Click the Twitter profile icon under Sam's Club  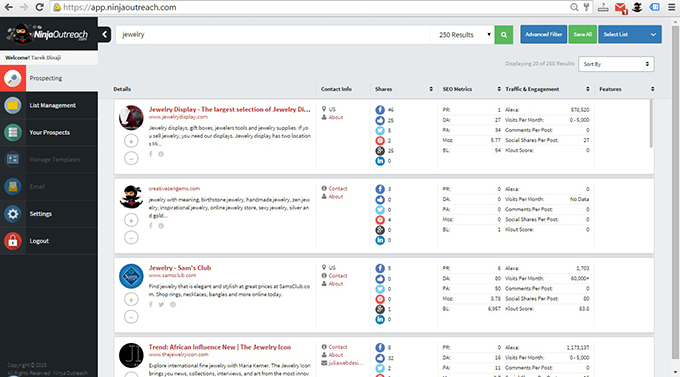point(161,305)
